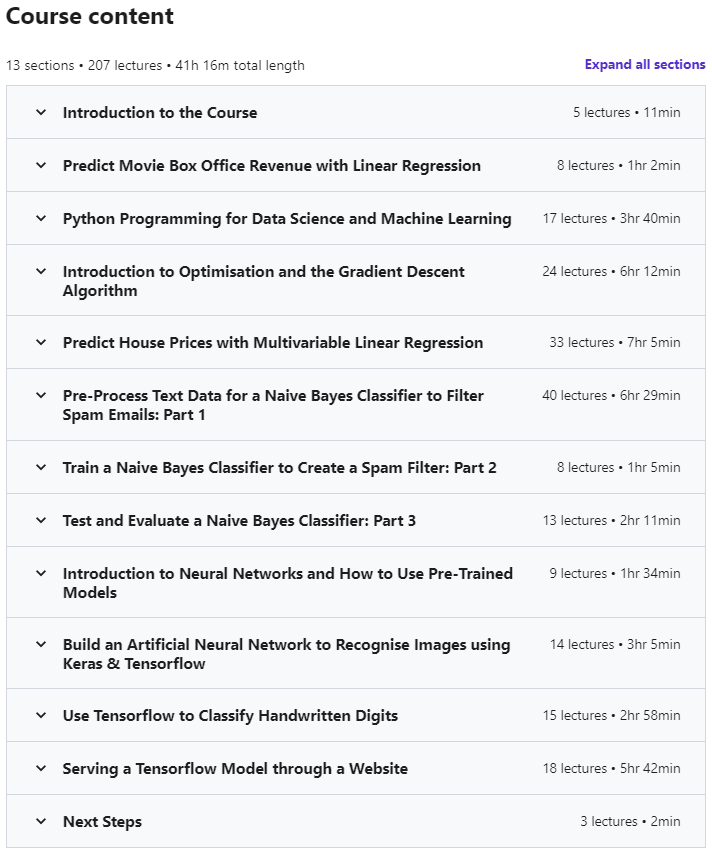Screen dimensions: 712x855
Task: Select Train a Naive Bayes Classifier section title
Action: pos(279,468)
